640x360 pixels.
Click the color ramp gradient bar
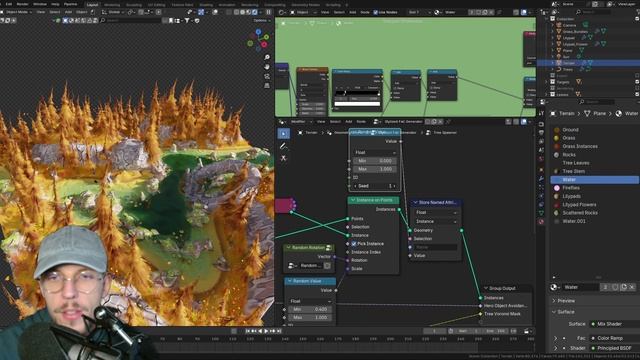point(358,93)
